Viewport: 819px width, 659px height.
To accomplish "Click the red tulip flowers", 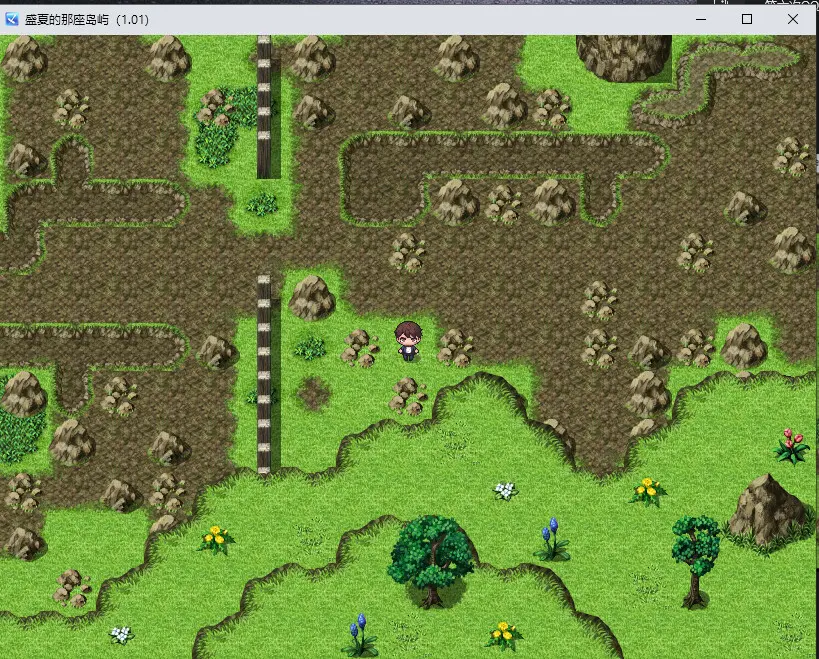I will click(792, 446).
